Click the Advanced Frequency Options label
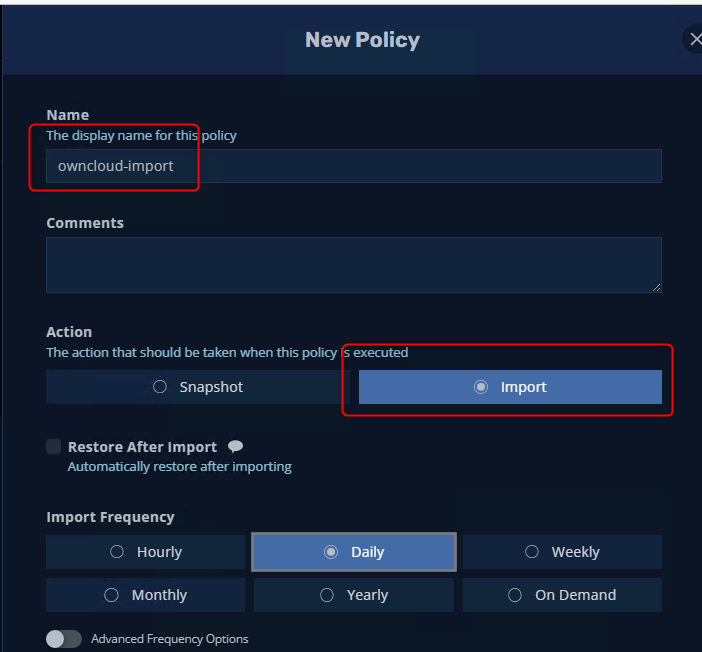 (169, 638)
